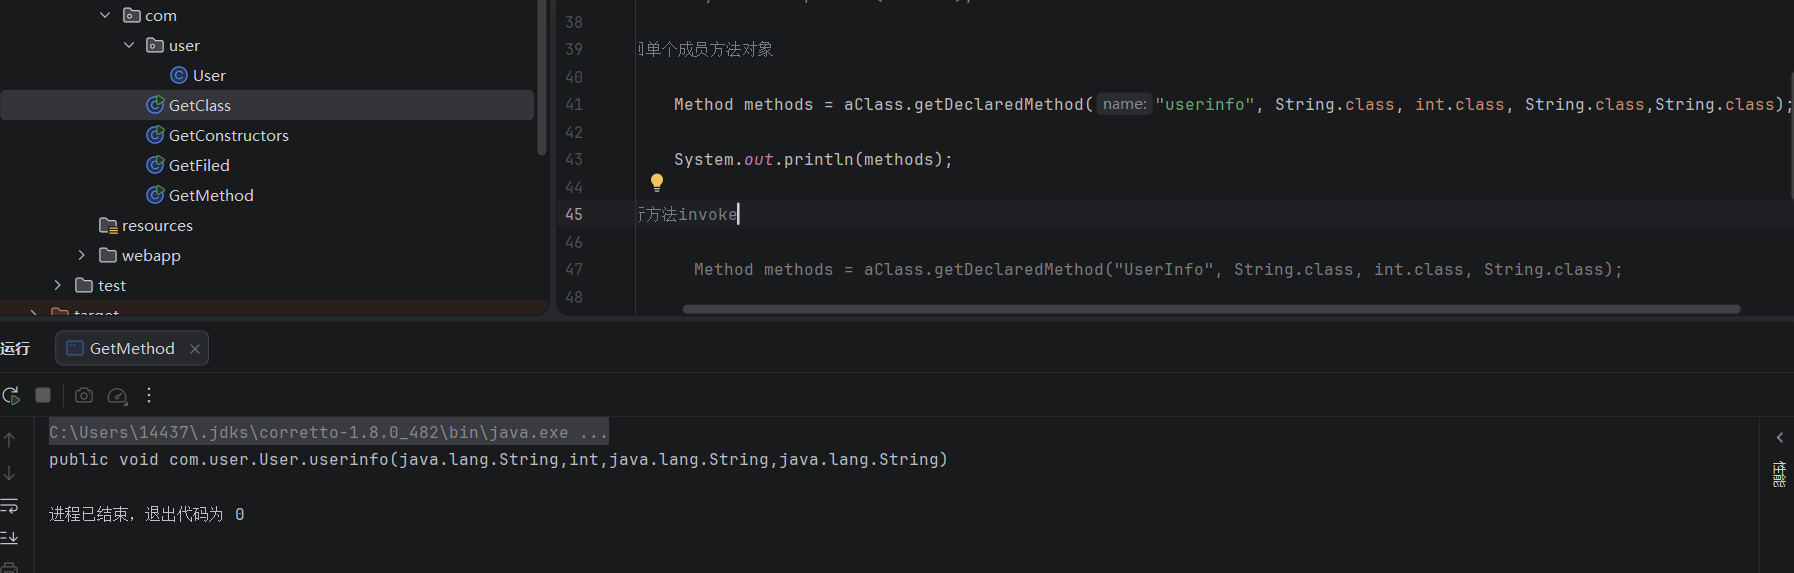Expand the webapp folder
This screenshot has height=573, width=1794.
pos(81,255)
